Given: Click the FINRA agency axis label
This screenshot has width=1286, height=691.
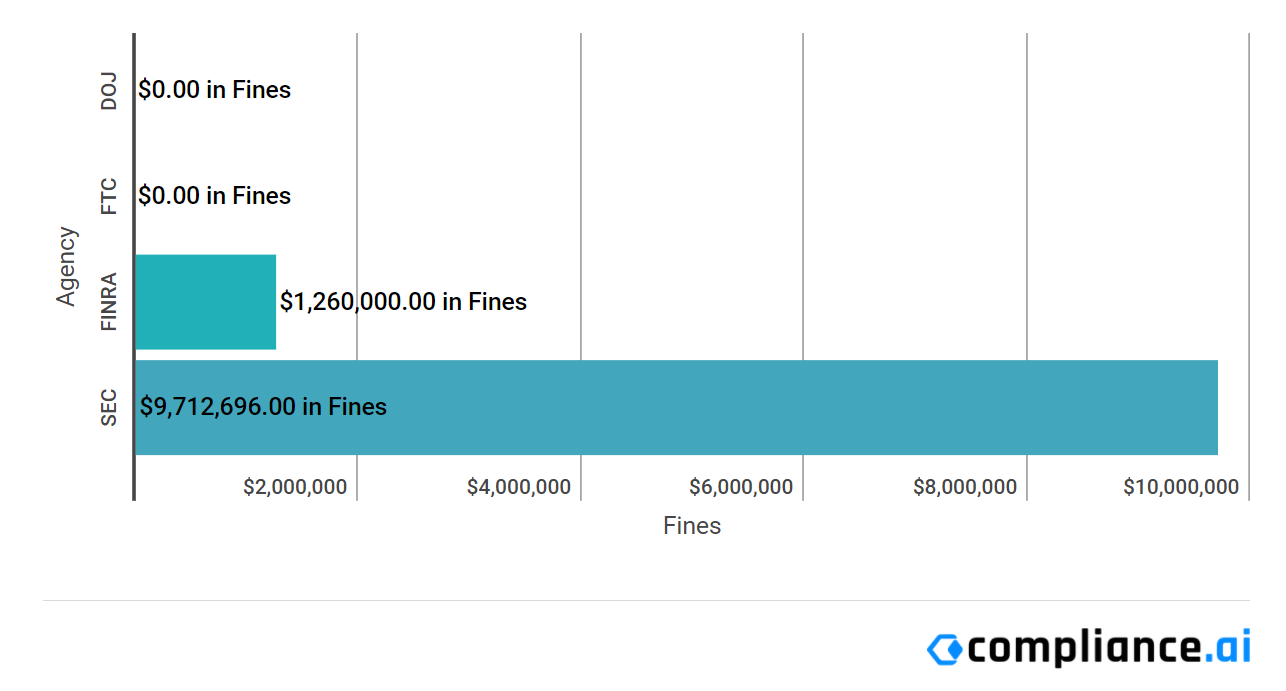Looking at the screenshot, I should [x=109, y=301].
